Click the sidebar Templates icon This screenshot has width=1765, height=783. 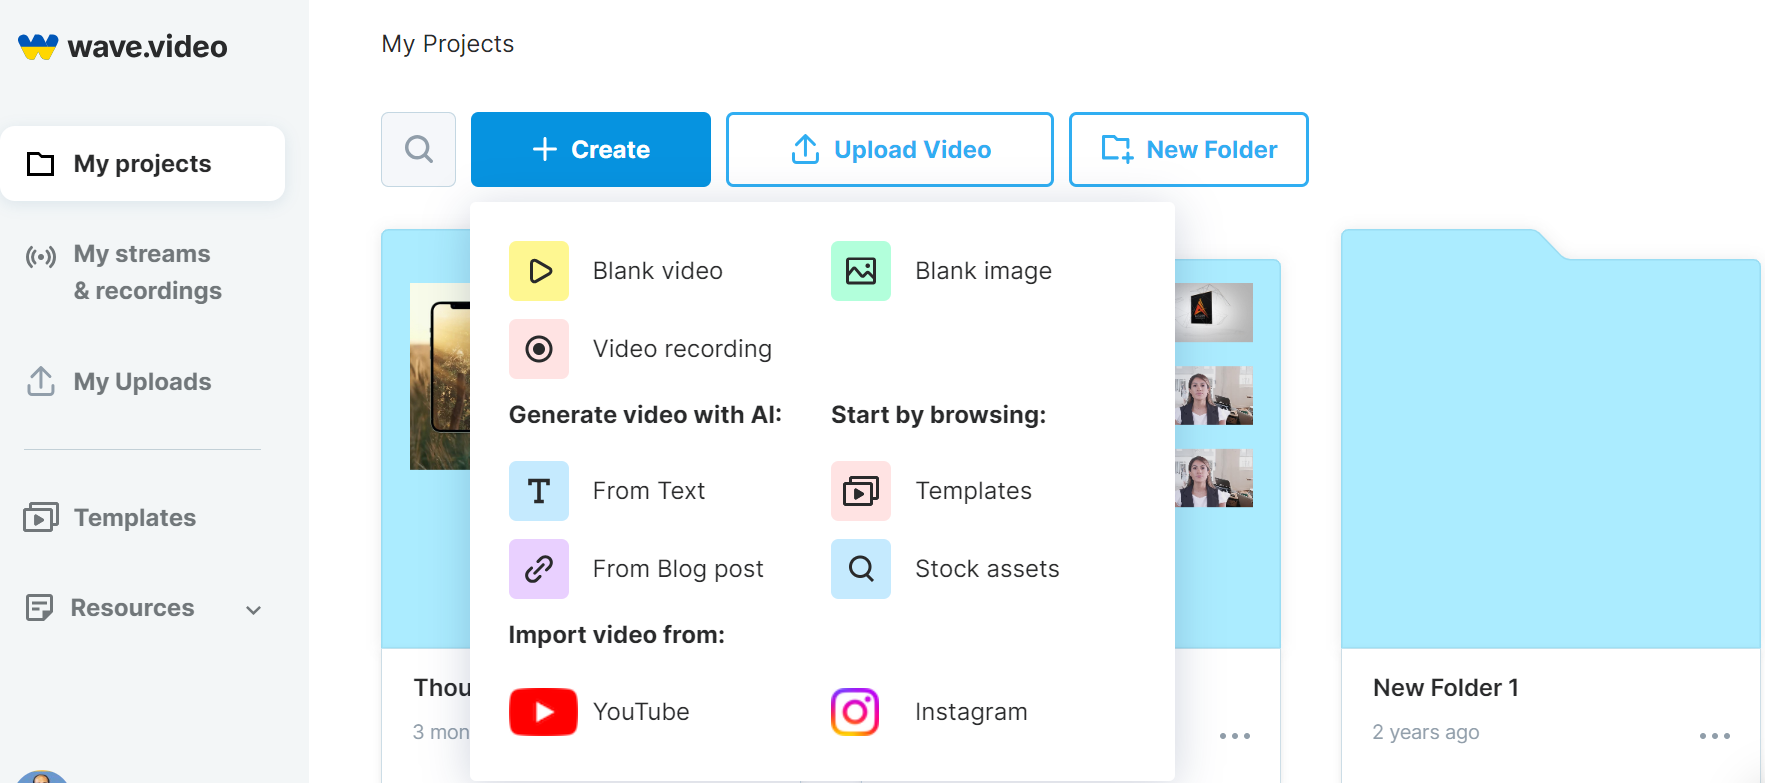(41, 517)
